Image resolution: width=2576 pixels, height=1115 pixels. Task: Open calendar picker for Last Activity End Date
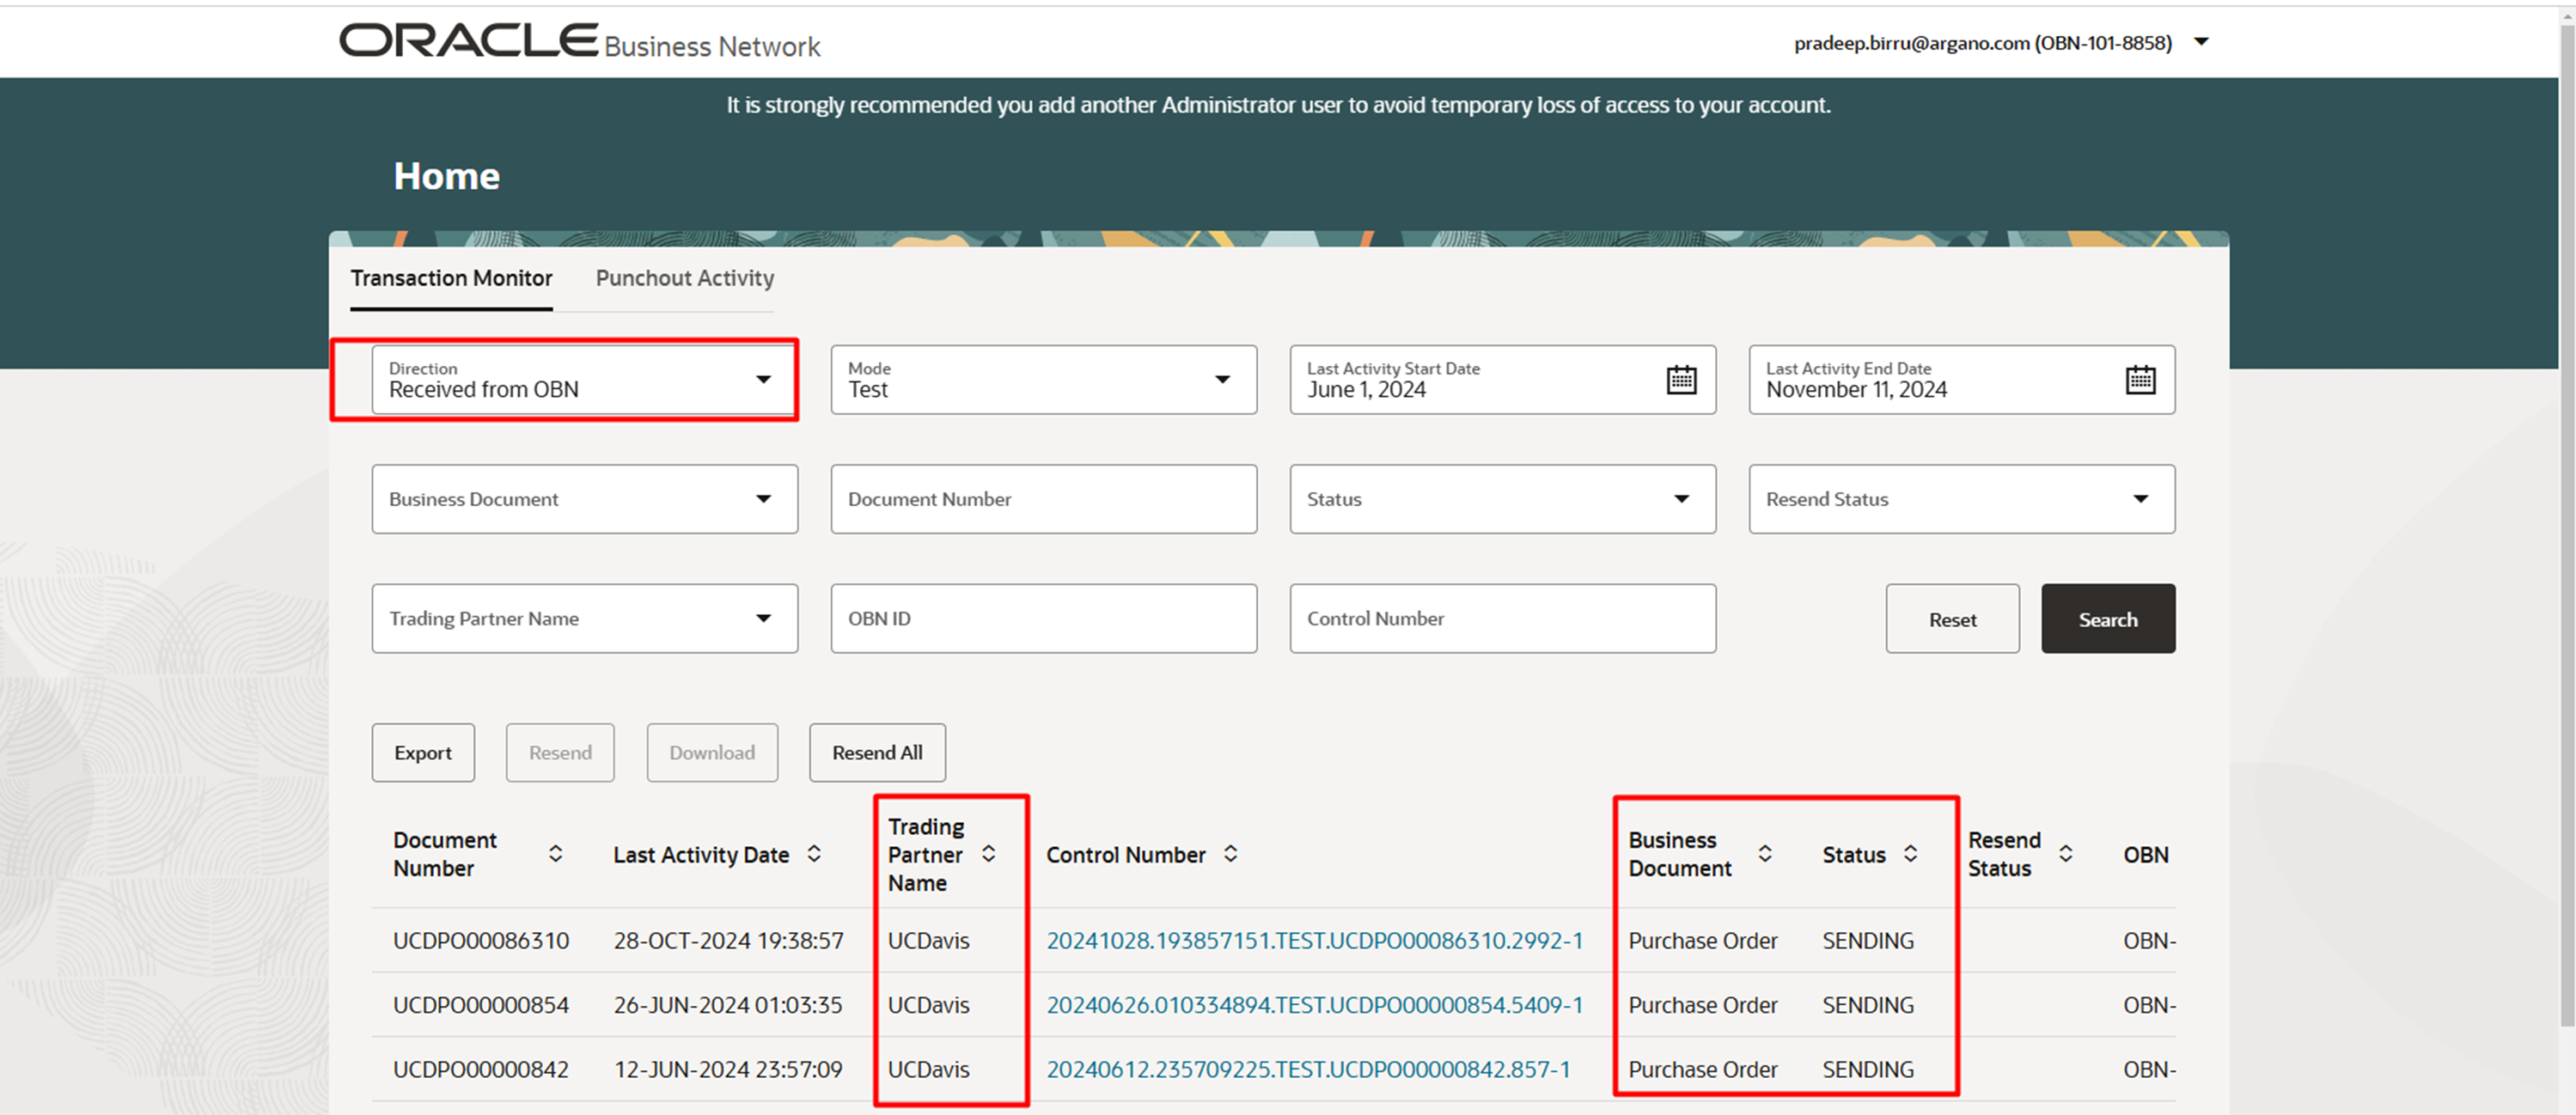click(x=2140, y=380)
